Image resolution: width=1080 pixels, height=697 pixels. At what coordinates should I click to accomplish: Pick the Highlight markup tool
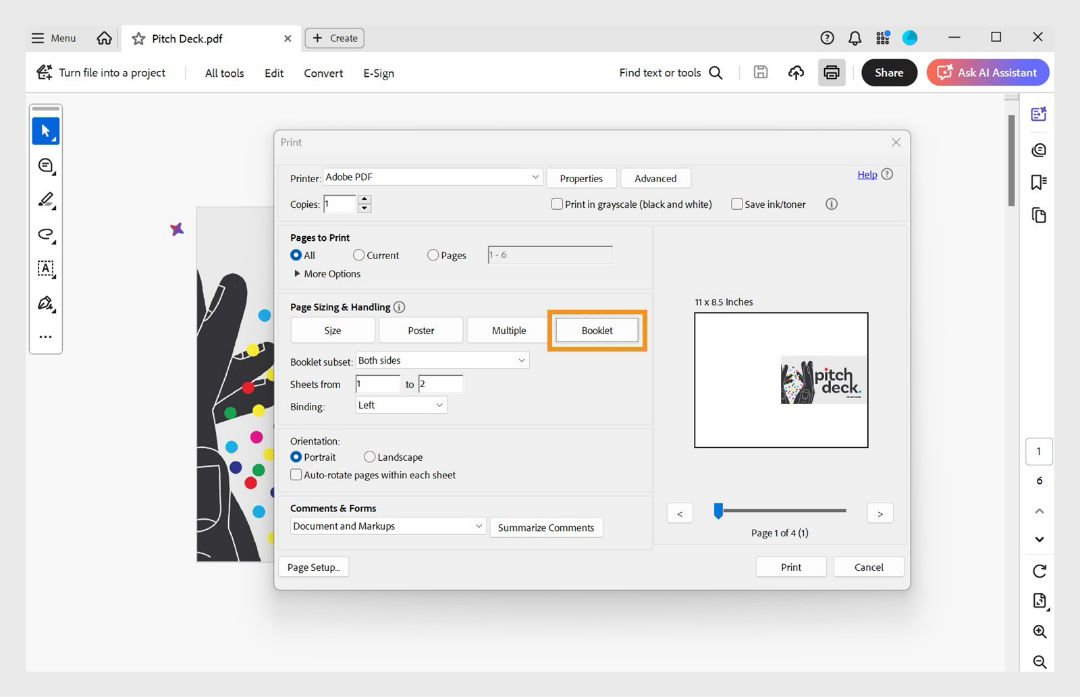point(46,200)
